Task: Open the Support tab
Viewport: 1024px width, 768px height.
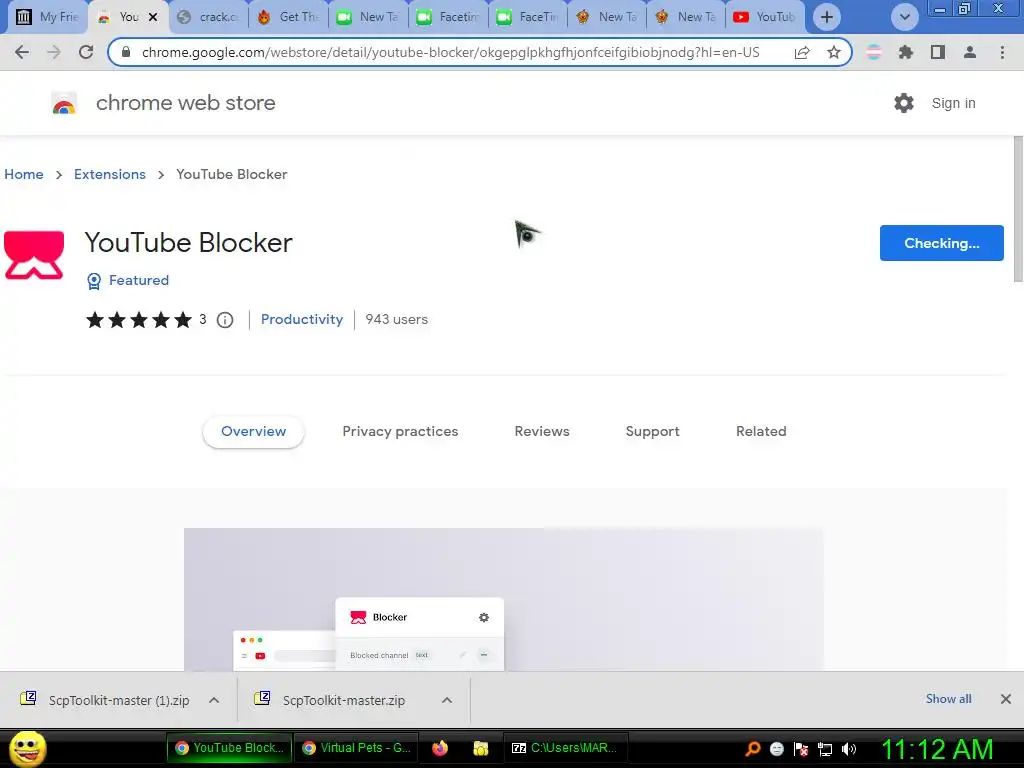Action: pyautogui.click(x=652, y=432)
